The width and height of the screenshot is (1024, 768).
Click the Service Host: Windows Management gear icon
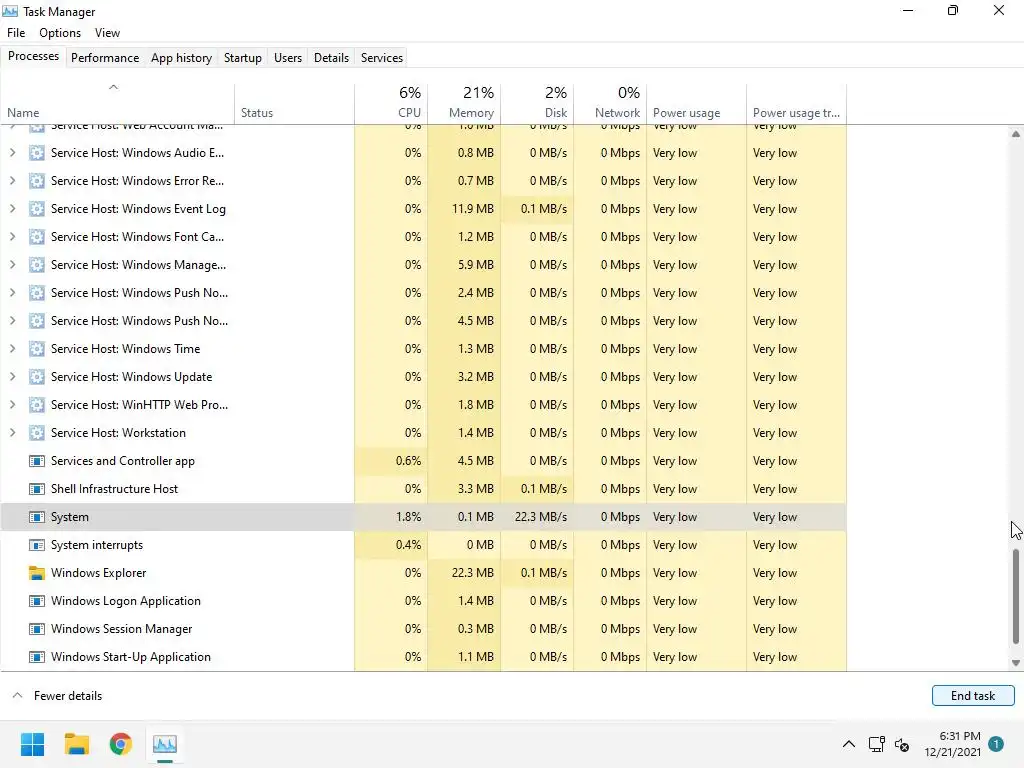click(x=37, y=265)
